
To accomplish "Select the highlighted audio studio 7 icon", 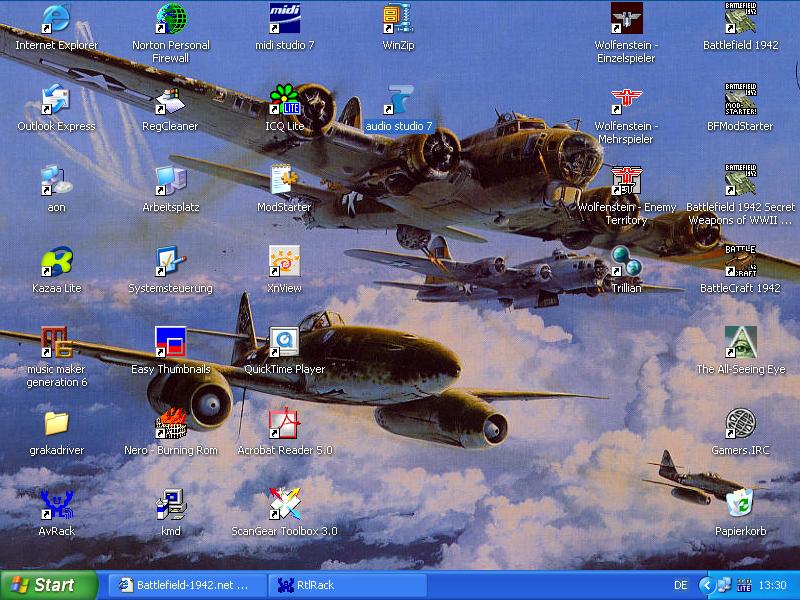I will (x=398, y=100).
